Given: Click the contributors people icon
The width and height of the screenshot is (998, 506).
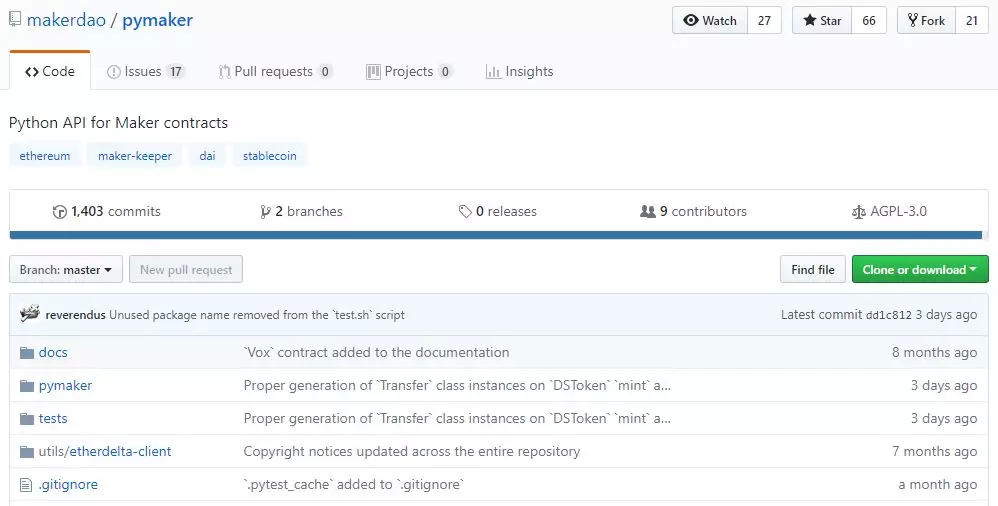Looking at the screenshot, I should pyautogui.click(x=648, y=211).
